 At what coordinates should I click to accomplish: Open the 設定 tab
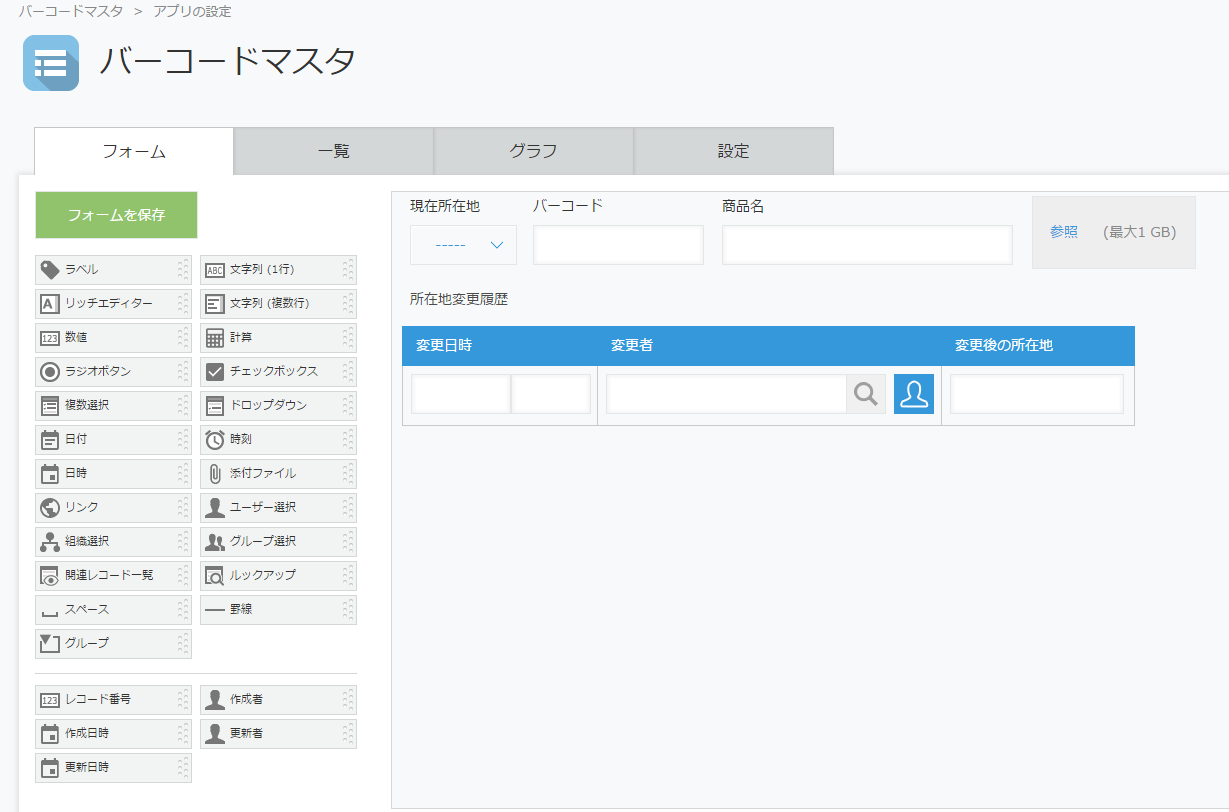734,152
